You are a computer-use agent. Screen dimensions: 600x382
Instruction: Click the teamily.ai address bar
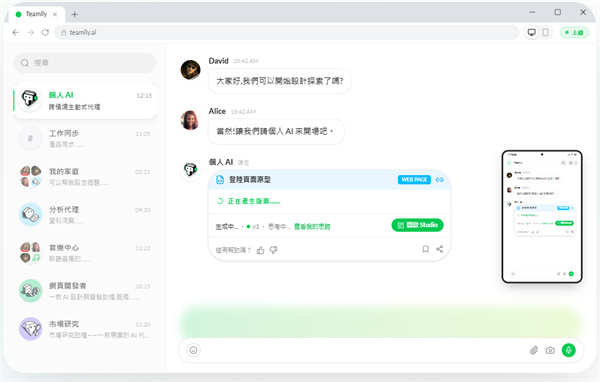[287, 33]
